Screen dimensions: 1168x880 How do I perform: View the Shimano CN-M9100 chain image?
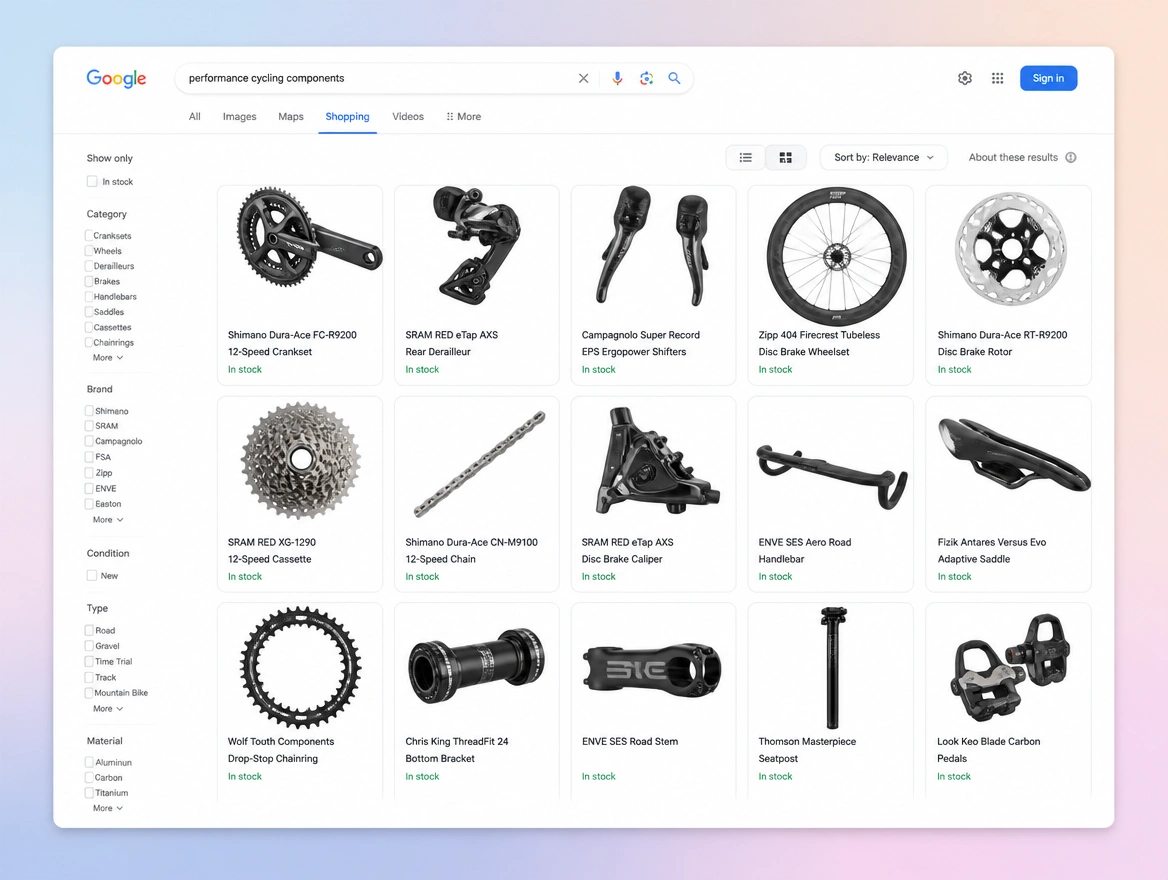point(480,463)
